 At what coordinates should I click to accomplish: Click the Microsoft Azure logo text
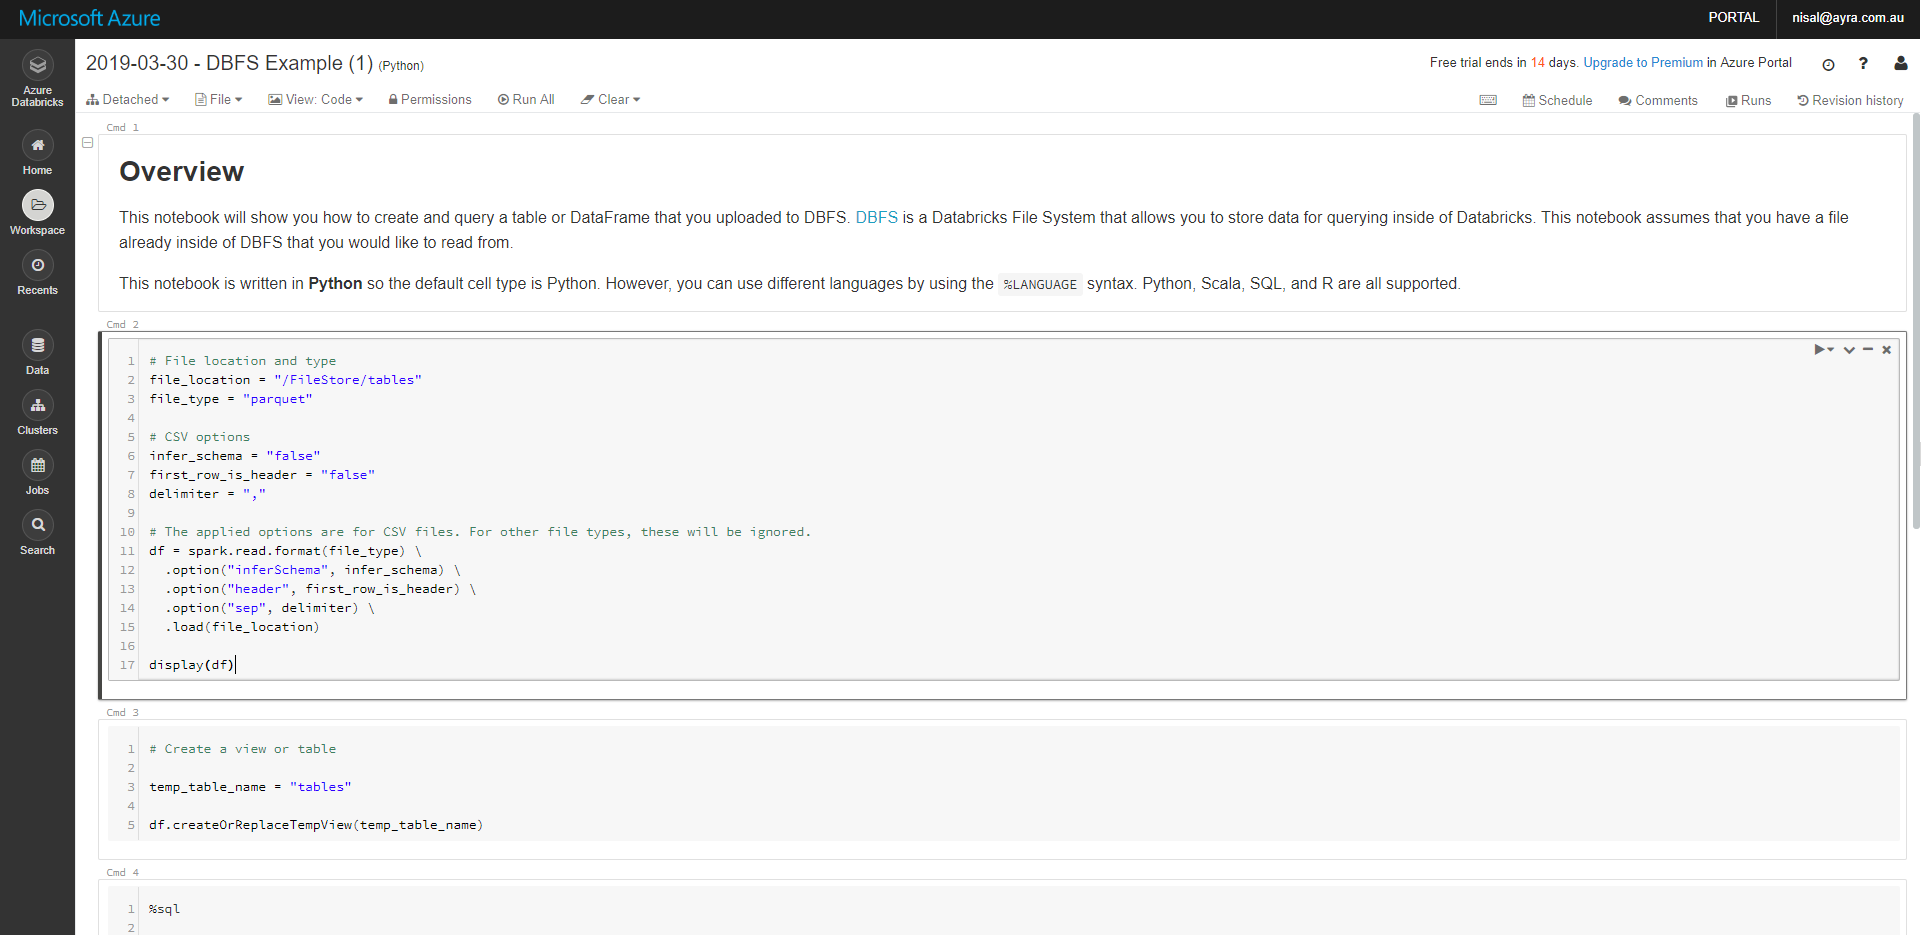pos(90,19)
